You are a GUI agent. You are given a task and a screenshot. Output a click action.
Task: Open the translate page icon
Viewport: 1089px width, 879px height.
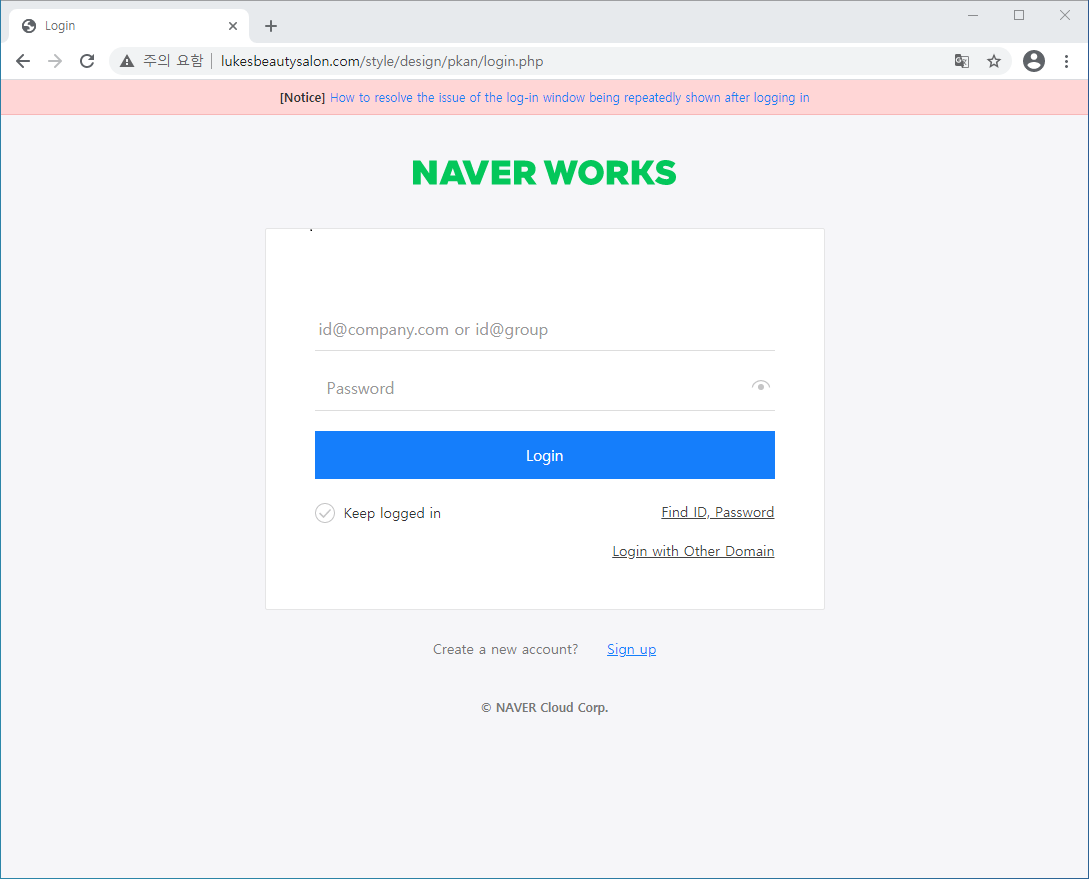962,61
